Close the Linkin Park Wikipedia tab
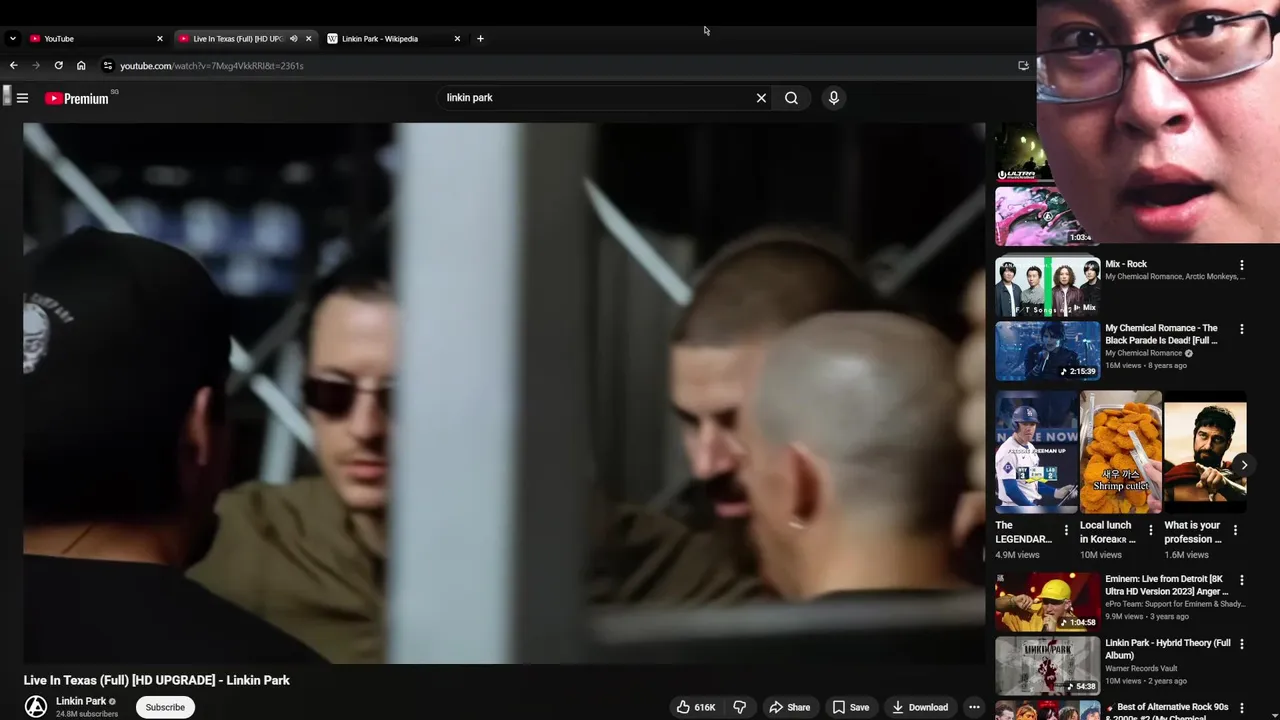Screen dimensions: 1280x720 coord(457,38)
